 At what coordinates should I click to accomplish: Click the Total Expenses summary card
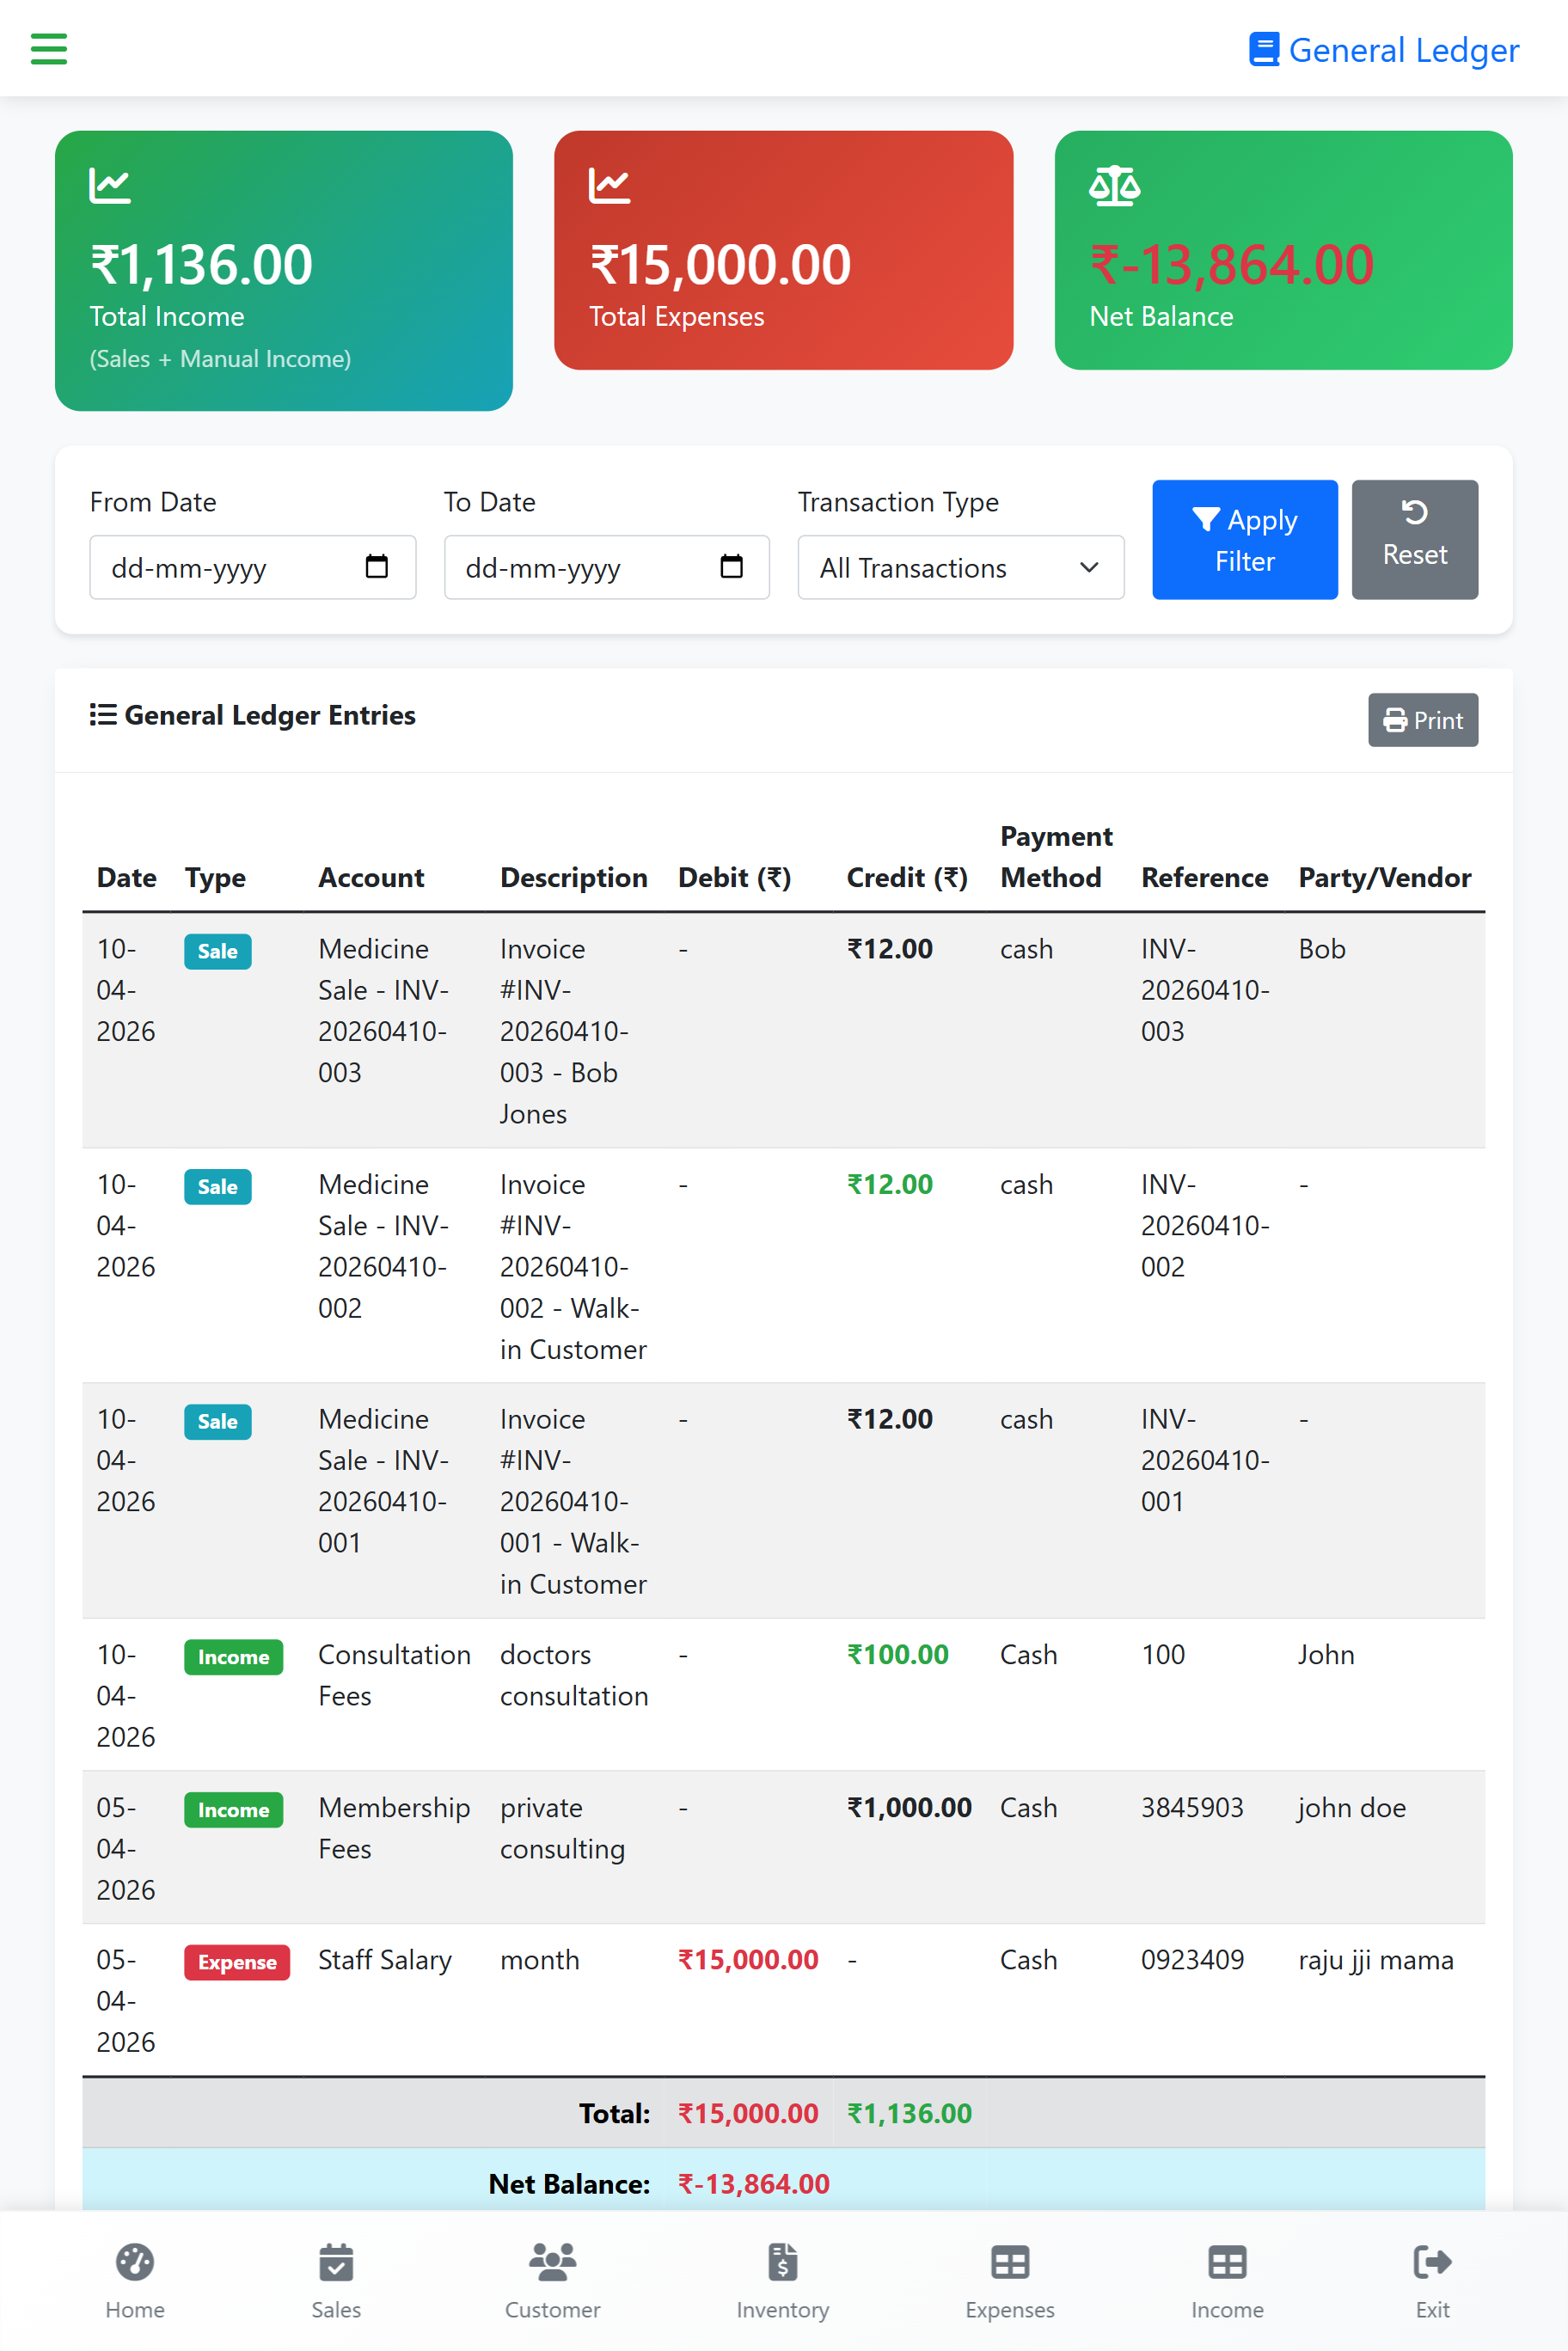(x=783, y=250)
